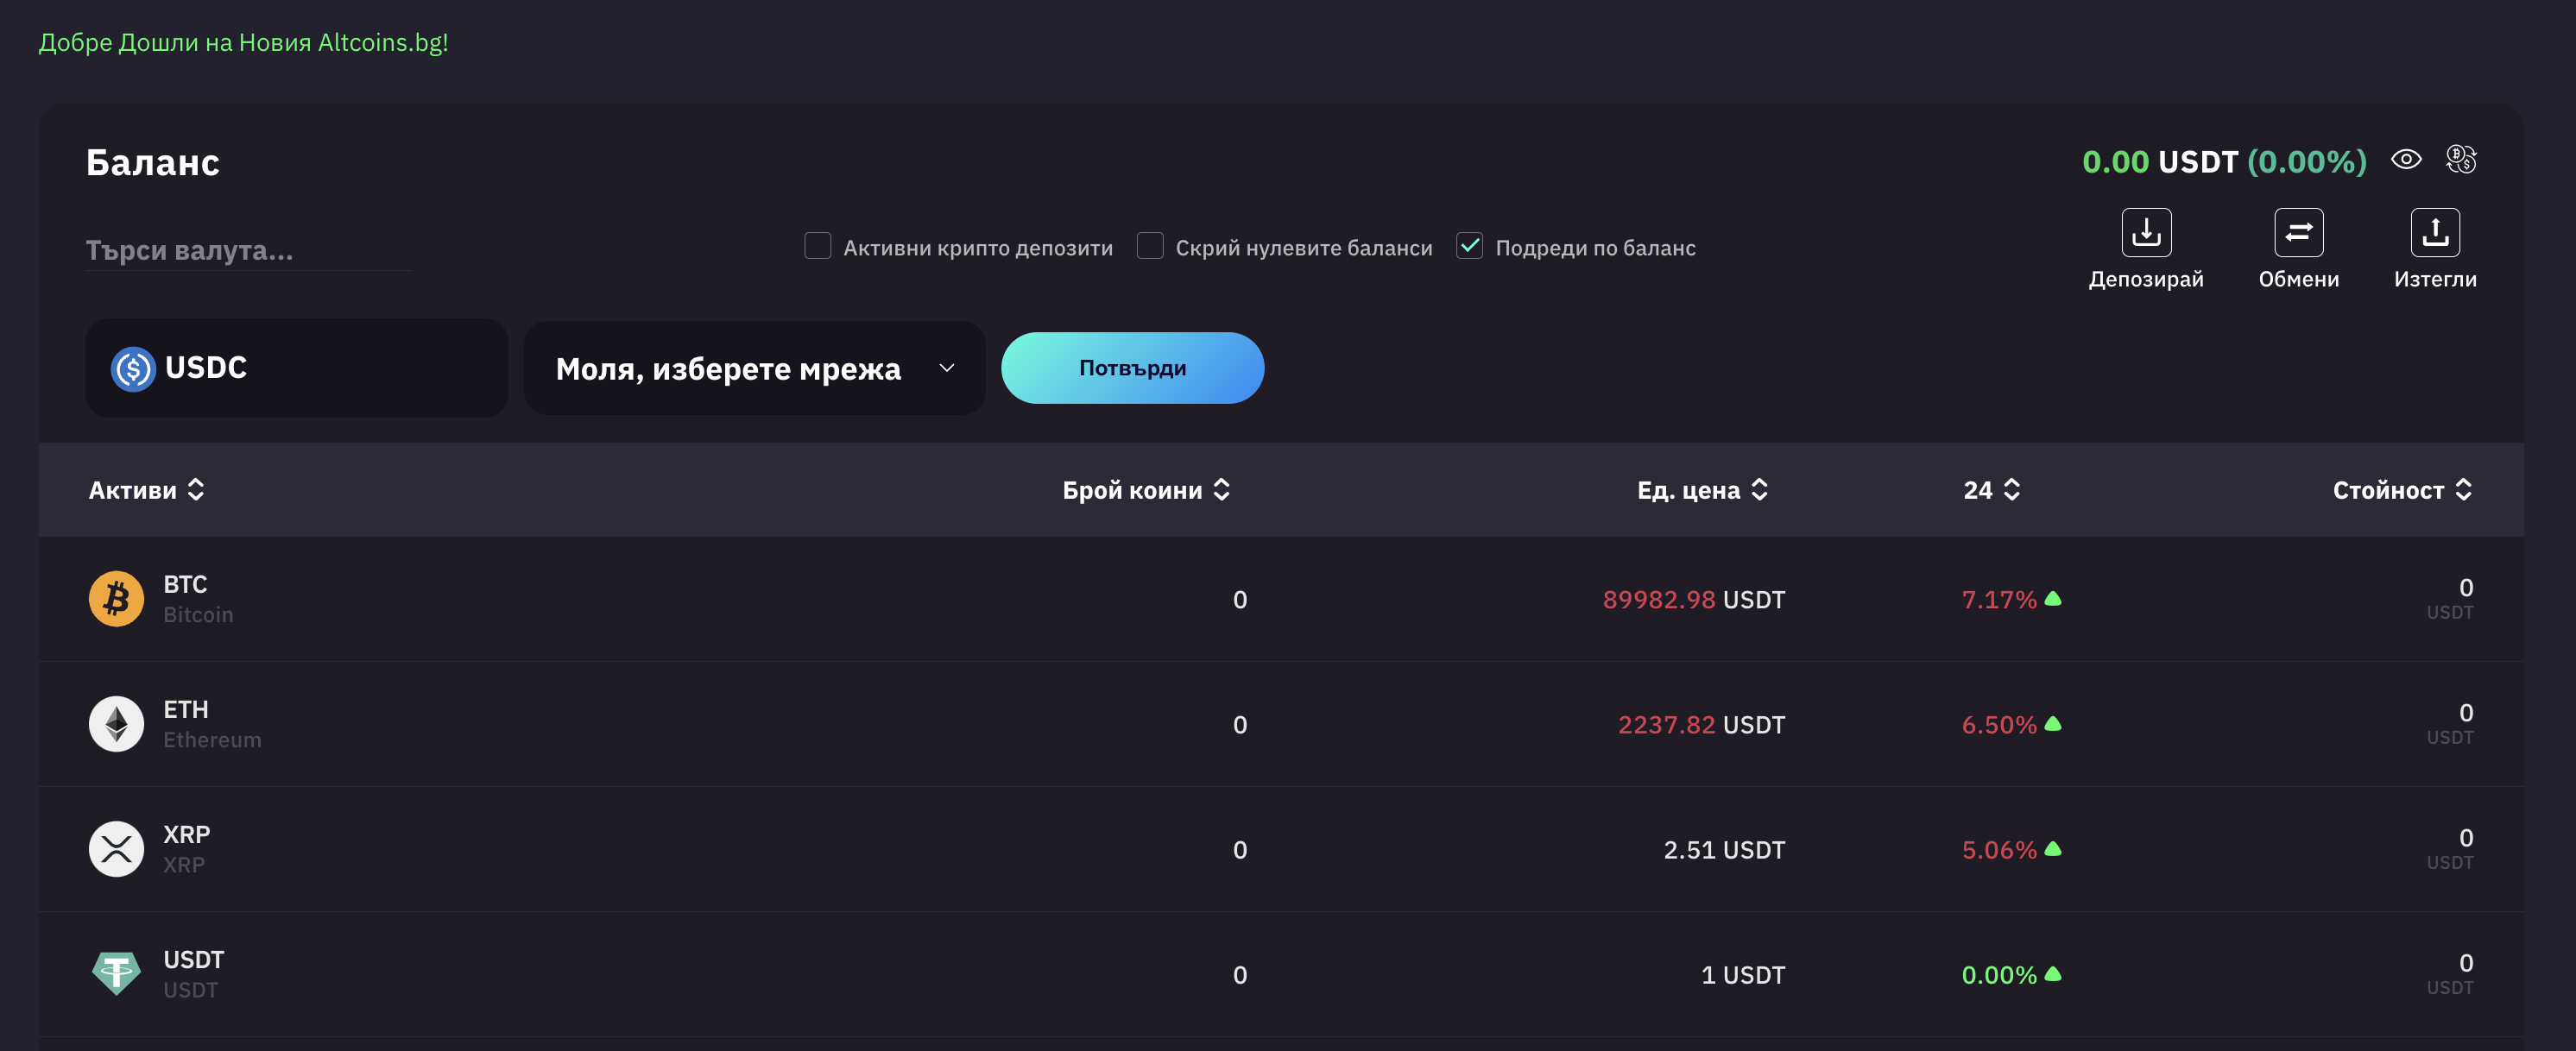The height and width of the screenshot is (1051, 2576).
Task: Open the Моля, изберете мрежа network dropdown
Action: coord(754,368)
